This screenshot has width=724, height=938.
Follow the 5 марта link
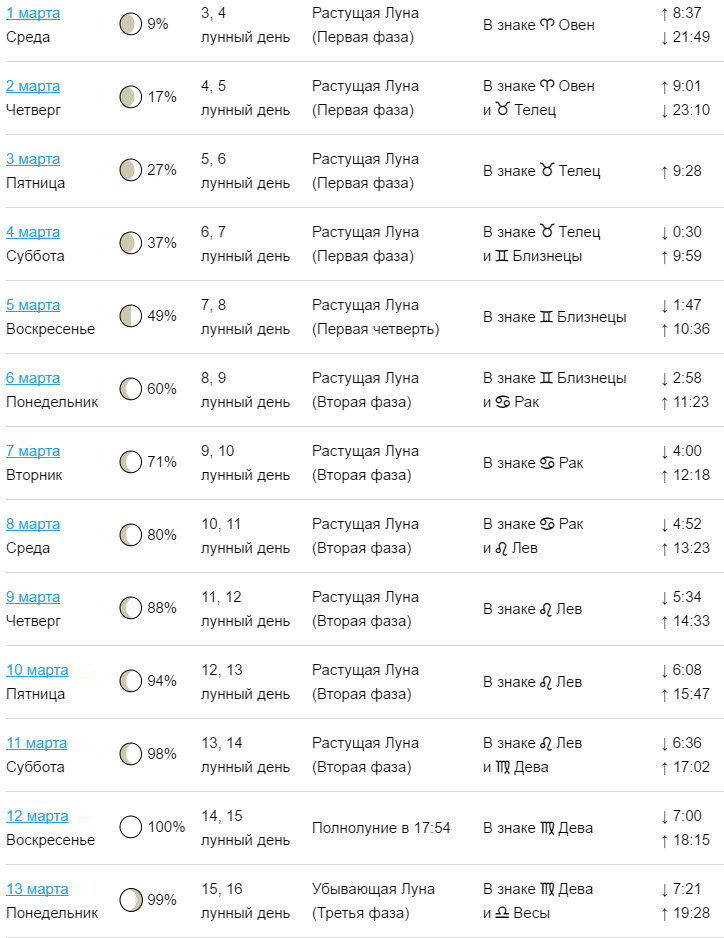(33, 305)
